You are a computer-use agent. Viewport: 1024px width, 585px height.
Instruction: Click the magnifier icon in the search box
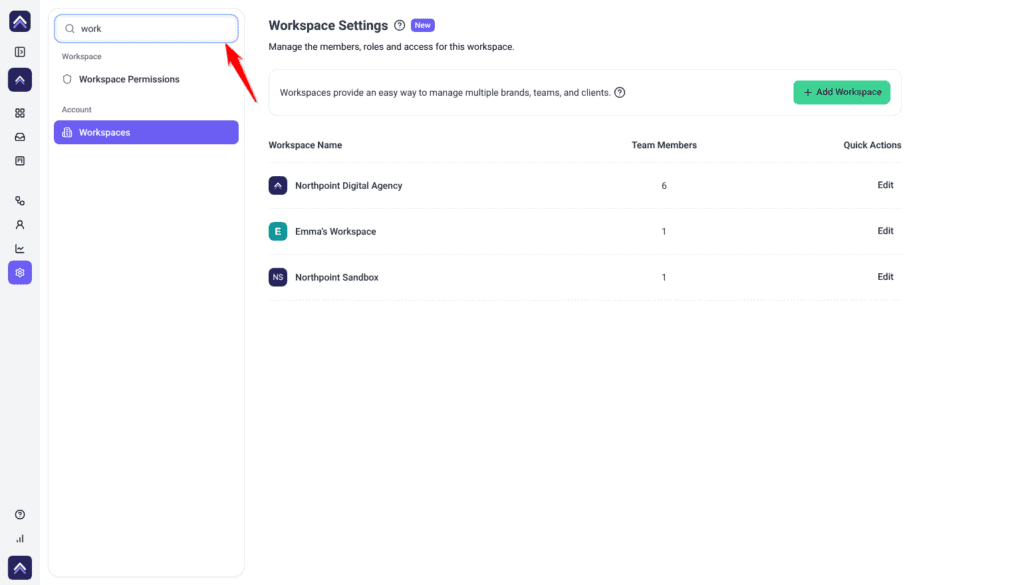tap(70, 29)
